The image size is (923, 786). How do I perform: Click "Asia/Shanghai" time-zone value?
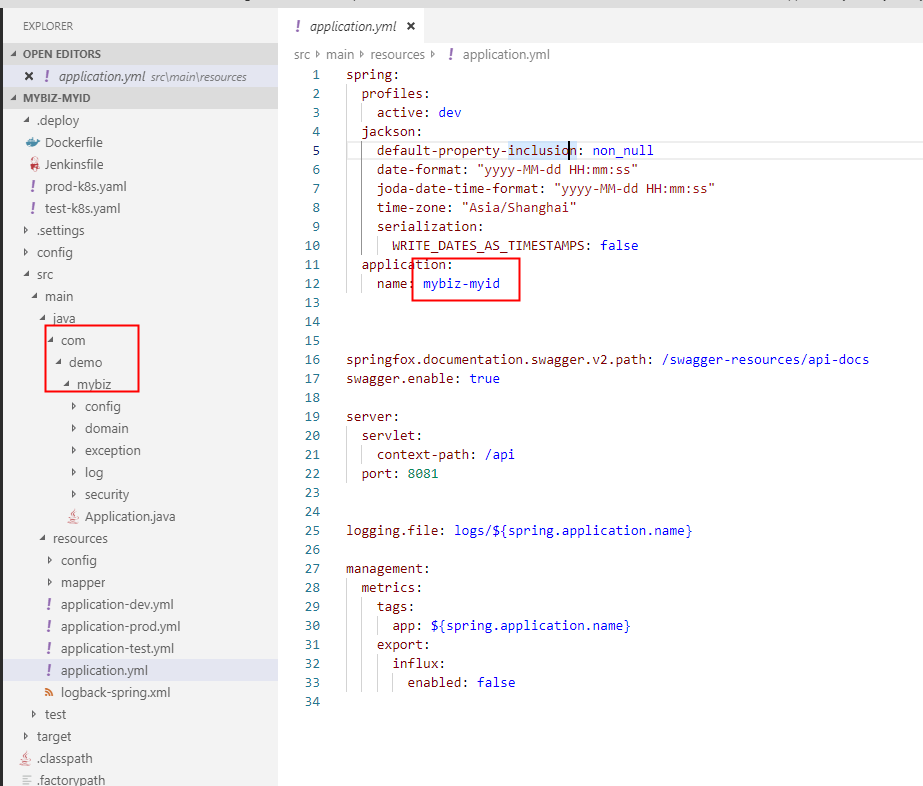(x=519, y=207)
